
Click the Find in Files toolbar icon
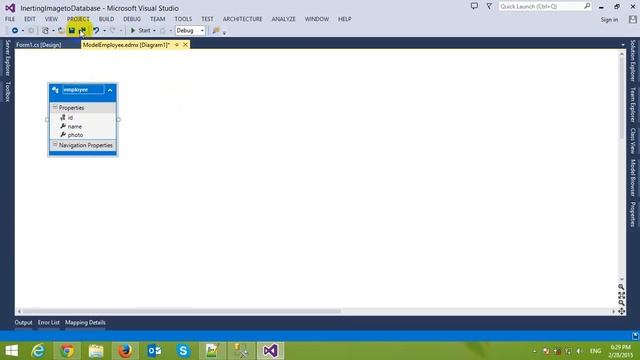click(x=216, y=31)
